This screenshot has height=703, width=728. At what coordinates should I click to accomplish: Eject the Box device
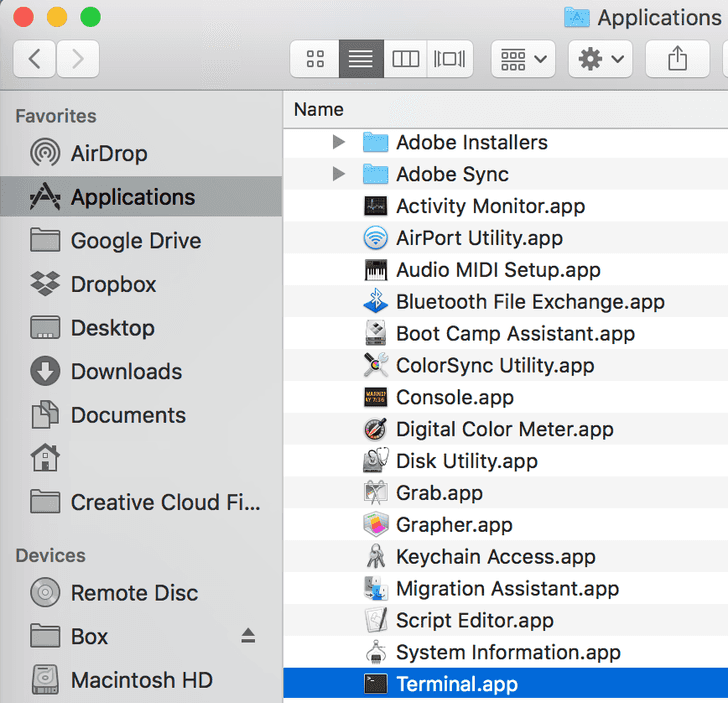248,636
